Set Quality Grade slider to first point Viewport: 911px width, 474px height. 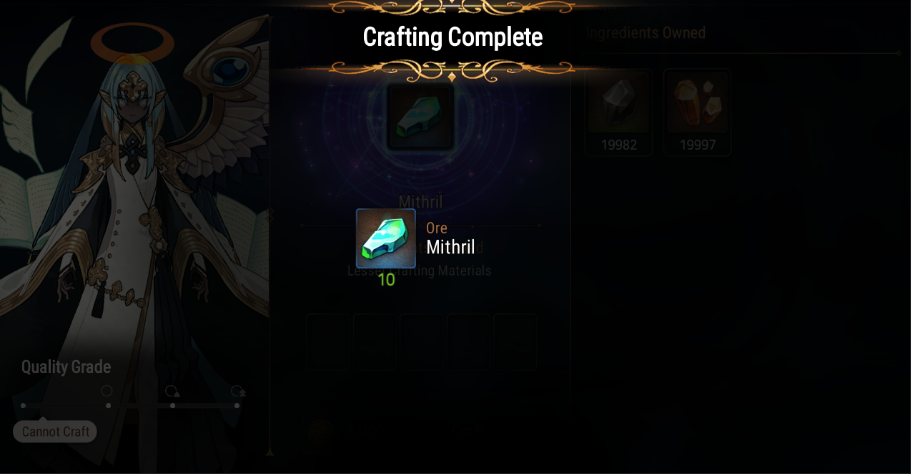pyautogui.click(x=23, y=405)
